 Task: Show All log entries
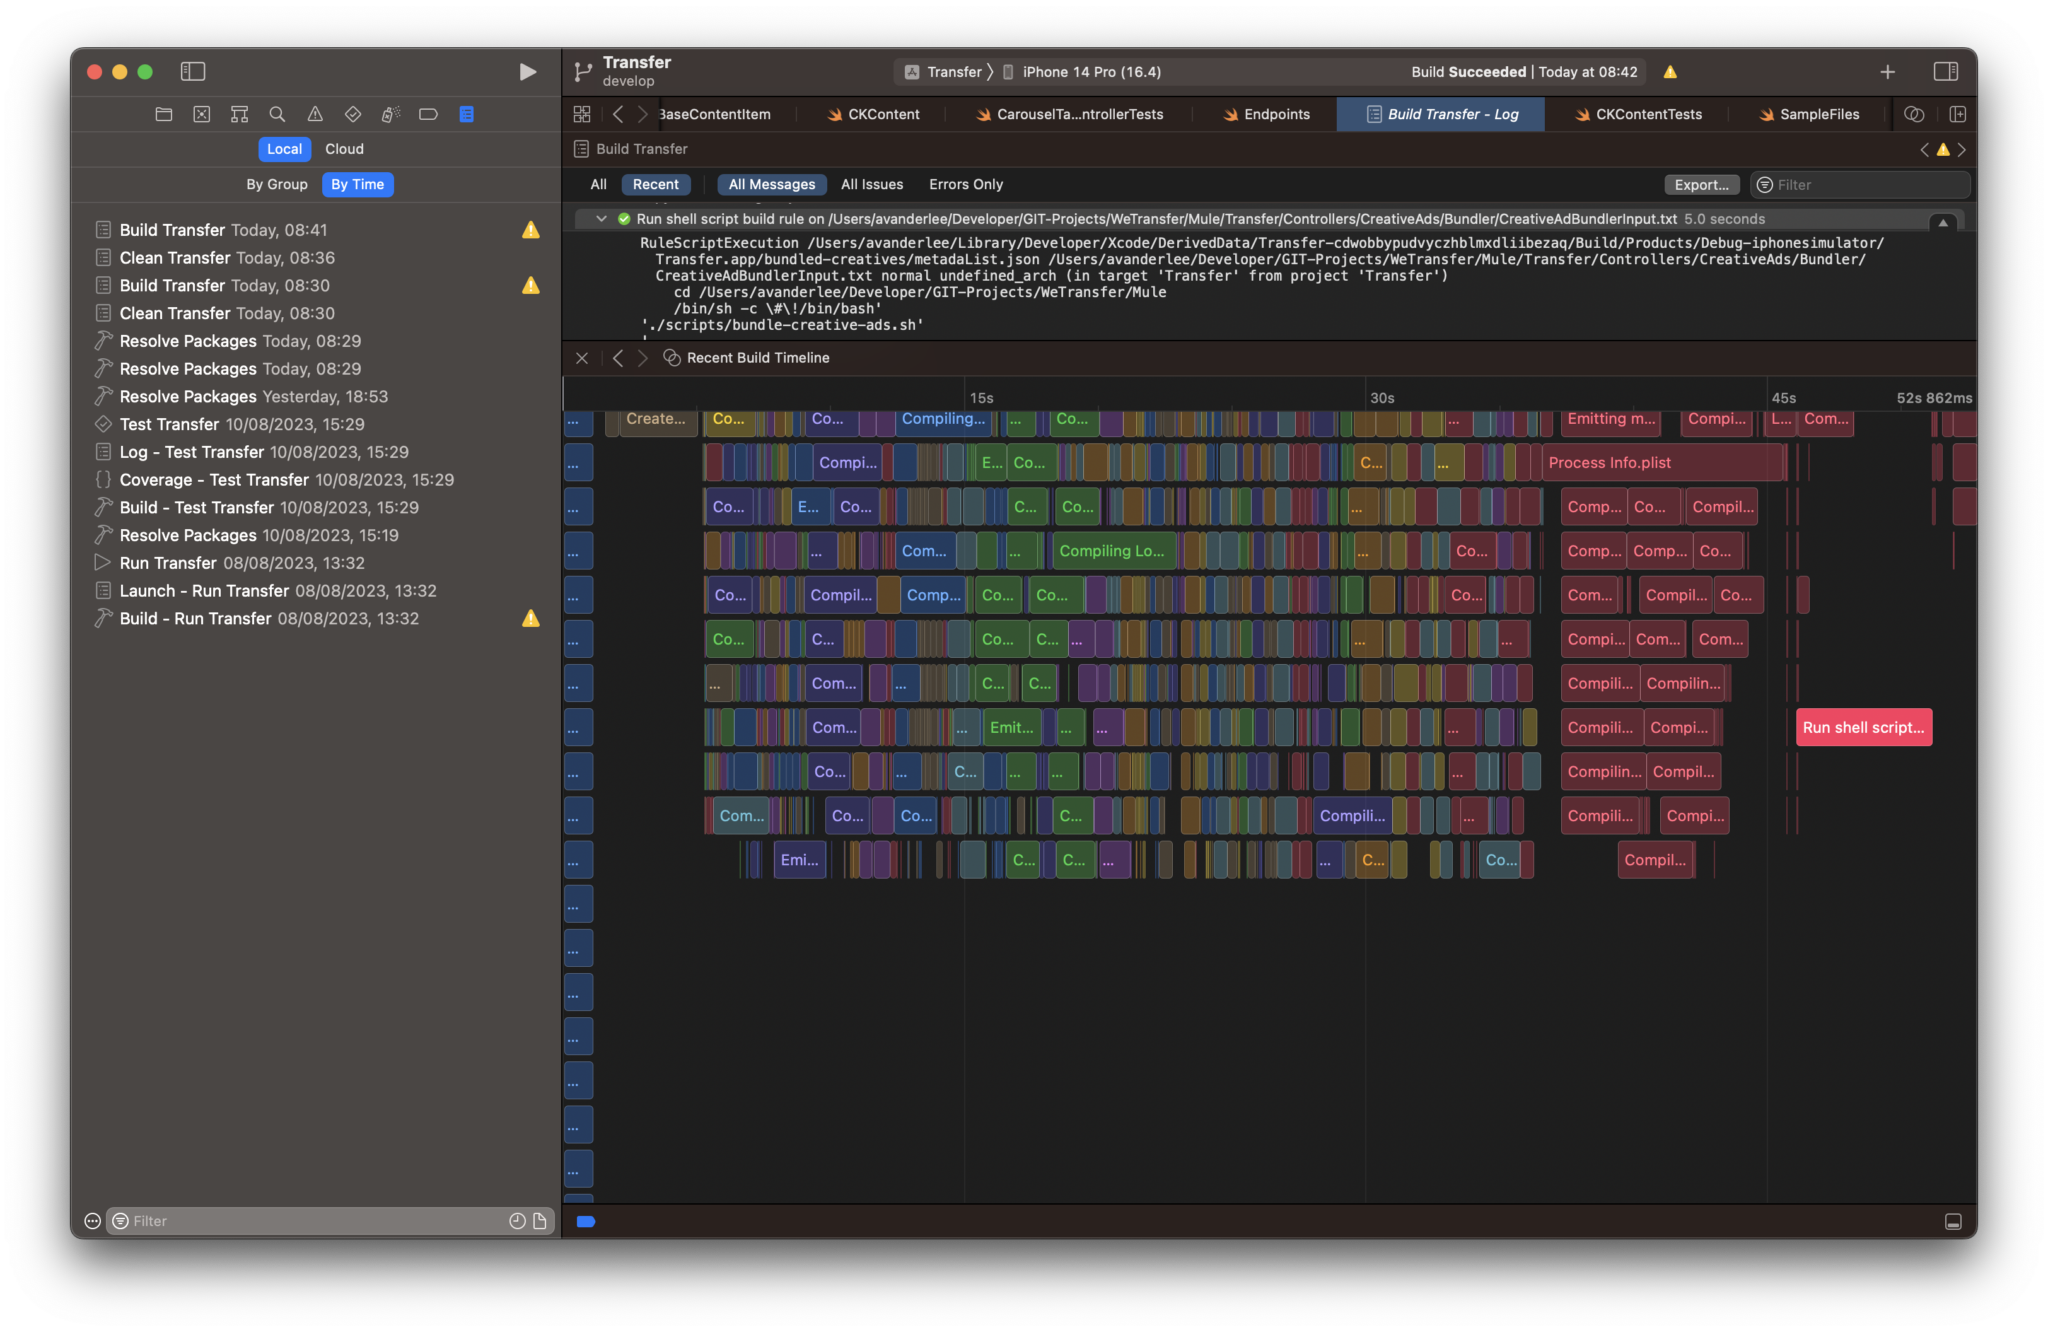(598, 185)
